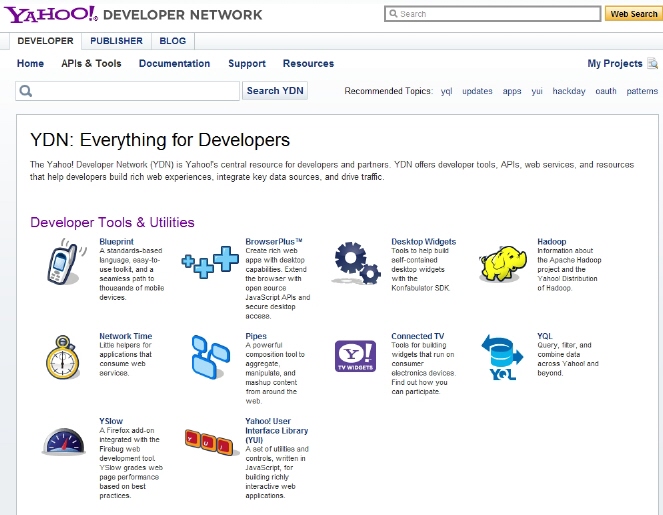Image resolution: width=663 pixels, height=515 pixels.
Task: Open Yahoo! User Interface Library link
Action: click(277, 430)
